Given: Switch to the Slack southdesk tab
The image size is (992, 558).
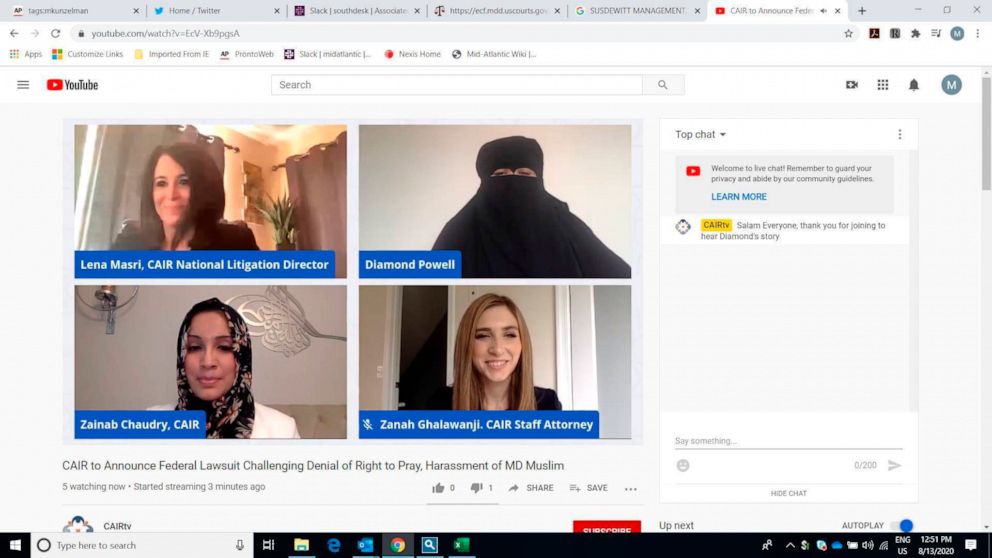Looking at the screenshot, I should (355, 11).
